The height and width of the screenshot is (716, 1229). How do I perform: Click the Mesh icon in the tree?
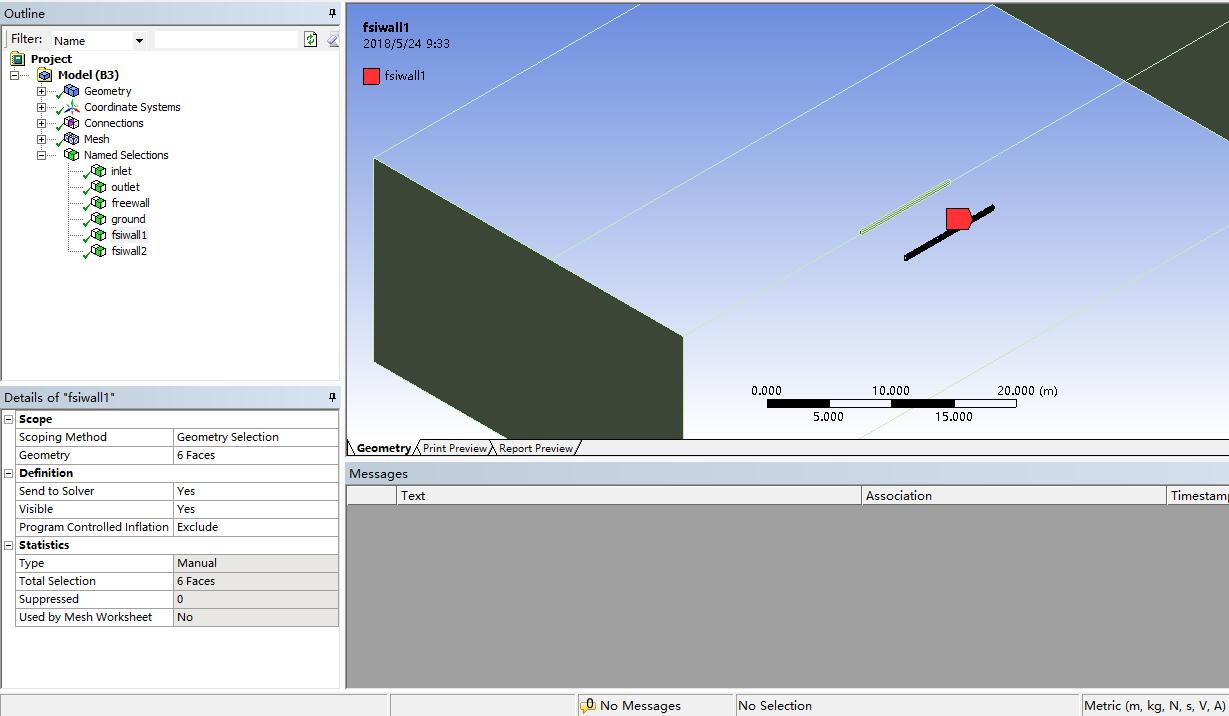[x=71, y=139]
